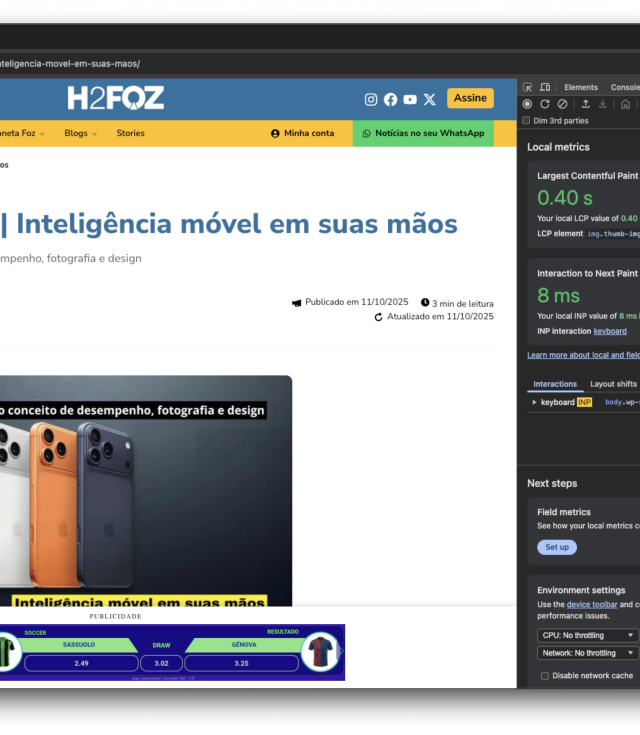Enable Dim 3rd parties checkbox

coord(527,121)
